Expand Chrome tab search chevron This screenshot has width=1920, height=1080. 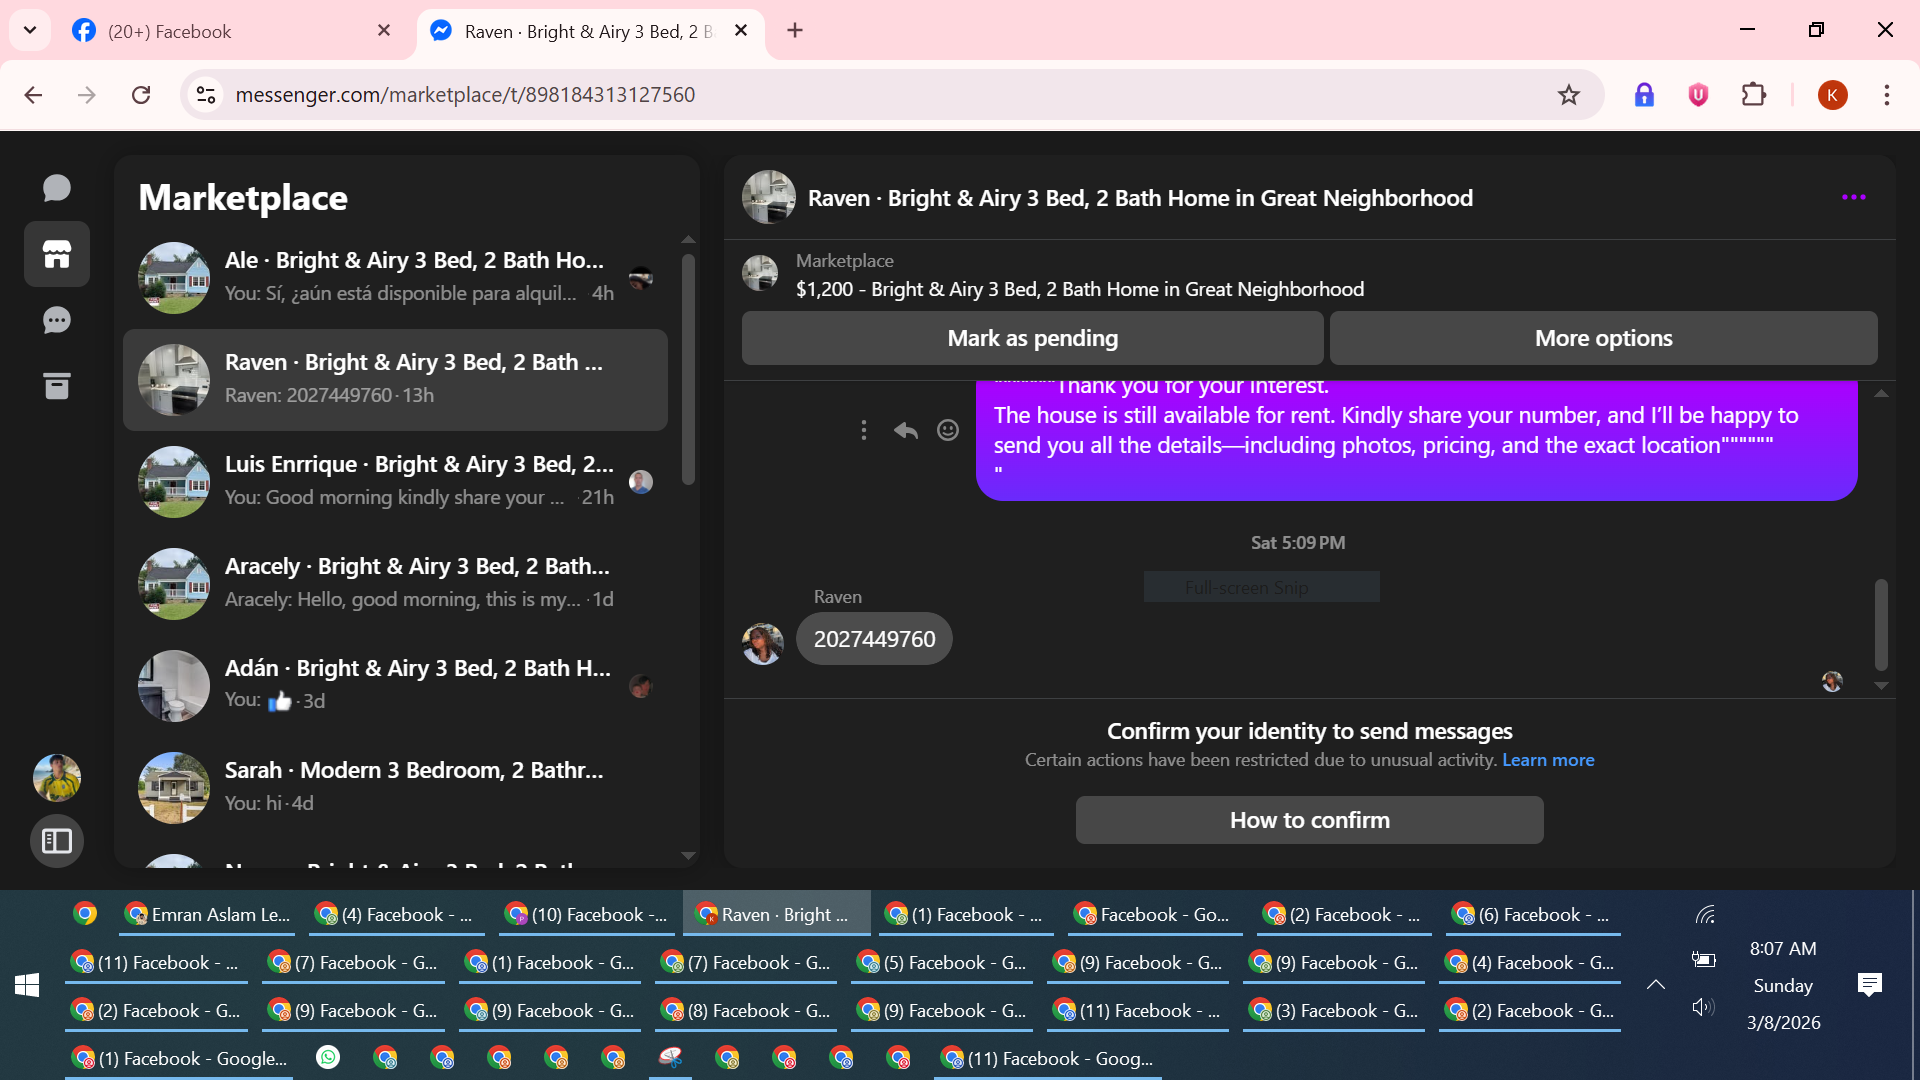(30, 30)
